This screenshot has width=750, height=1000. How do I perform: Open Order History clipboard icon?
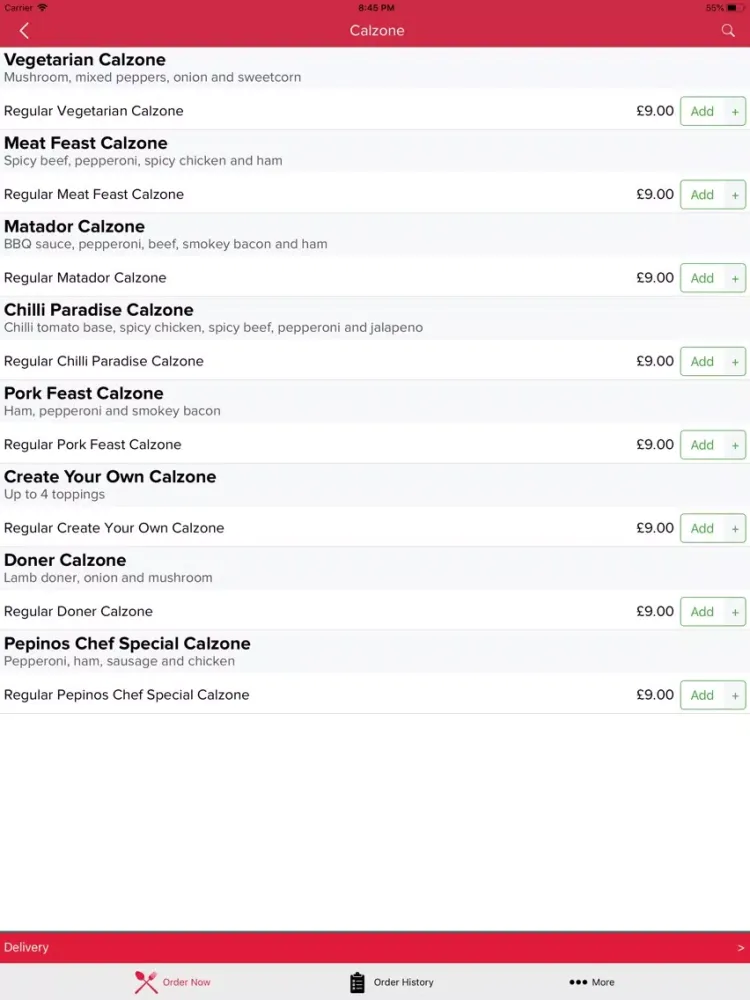tap(357, 982)
